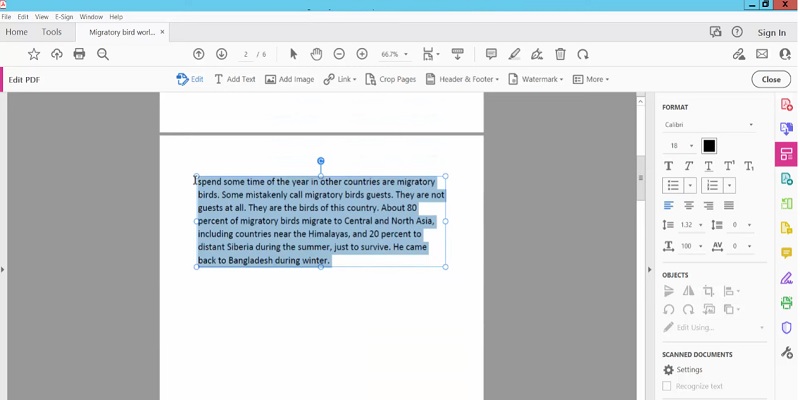Viewport: 800px width, 400px height.
Task: Open the Comment tool in right sidebar
Action: click(x=786, y=254)
